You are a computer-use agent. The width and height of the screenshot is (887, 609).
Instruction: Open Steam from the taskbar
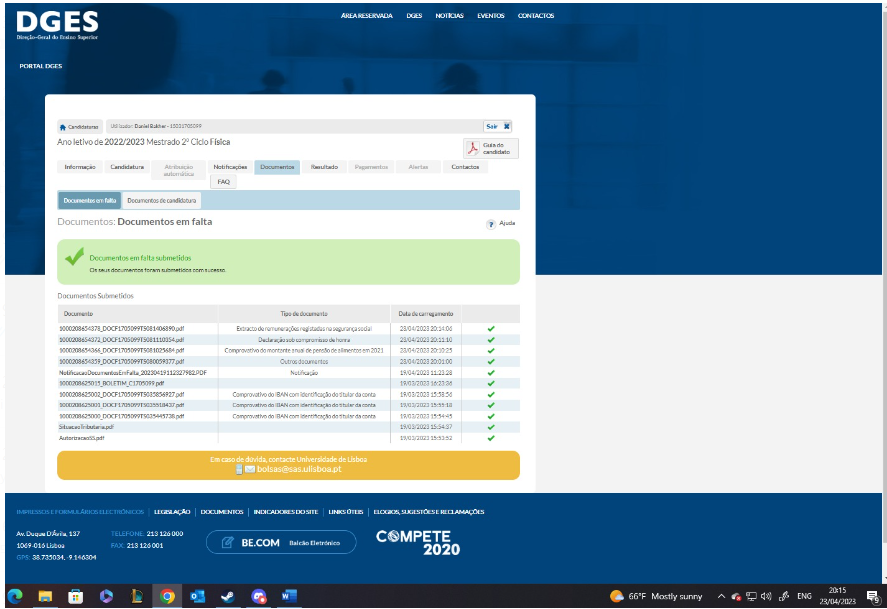point(228,596)
